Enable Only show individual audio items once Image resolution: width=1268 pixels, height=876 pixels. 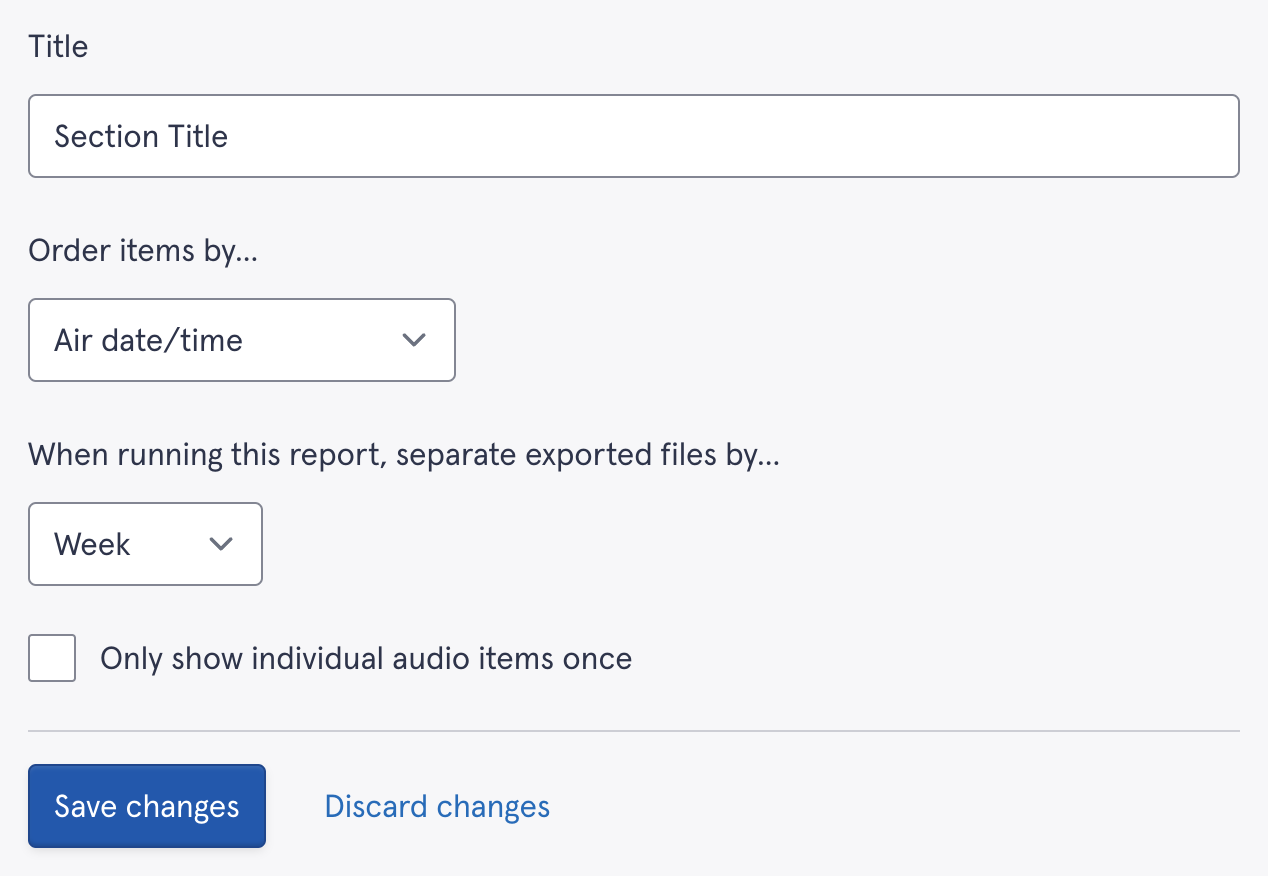pos(52,658)
